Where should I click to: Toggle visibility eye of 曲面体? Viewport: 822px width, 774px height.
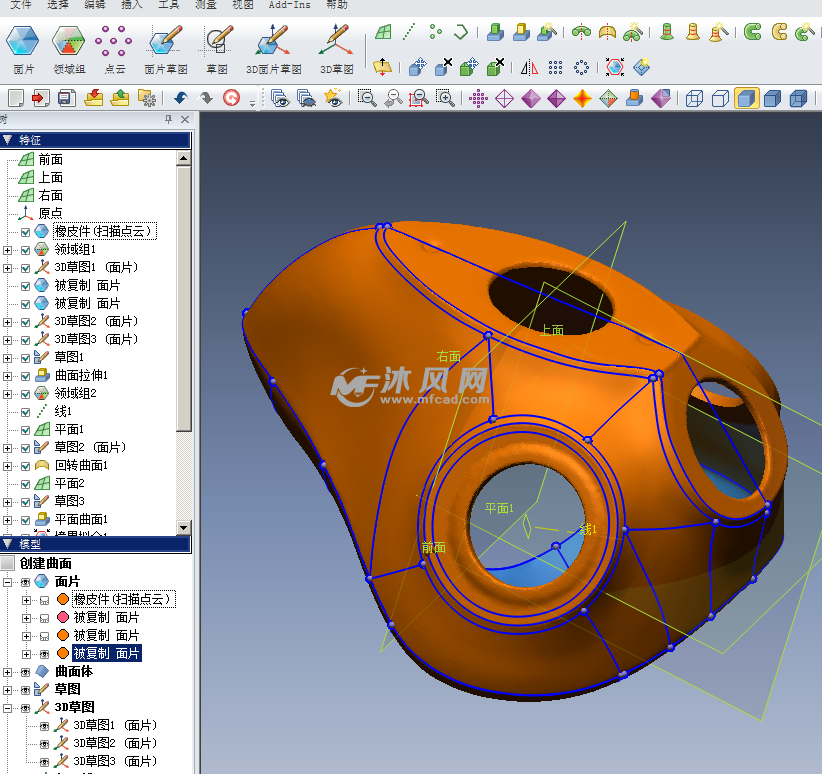(26, 671)
